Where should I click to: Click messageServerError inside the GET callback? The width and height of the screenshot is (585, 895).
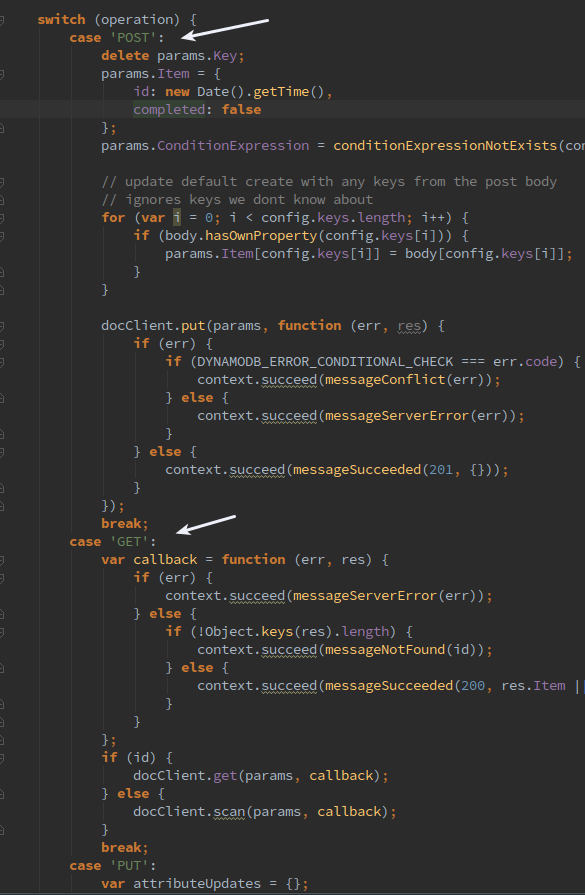(365, 596)
